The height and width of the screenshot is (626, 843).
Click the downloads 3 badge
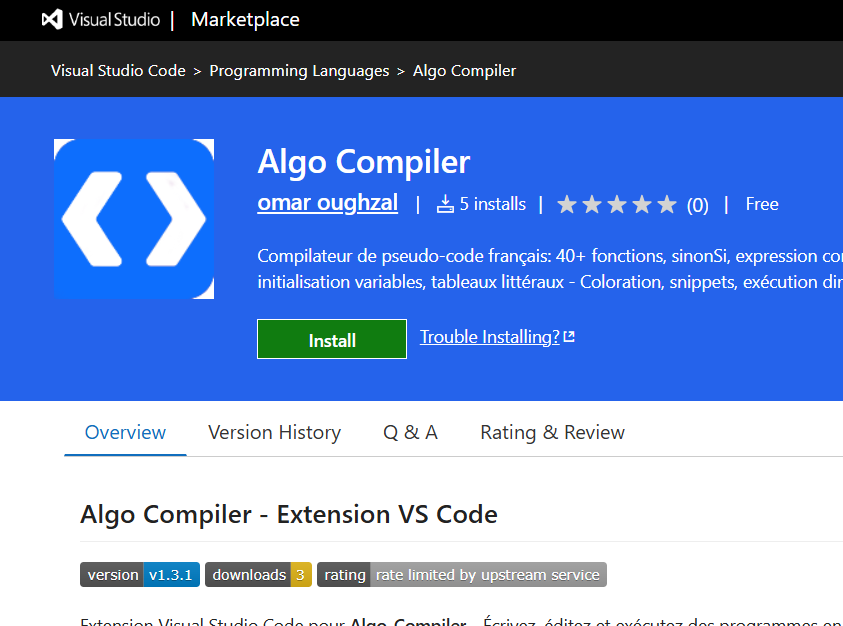click(x=258, y=574)
